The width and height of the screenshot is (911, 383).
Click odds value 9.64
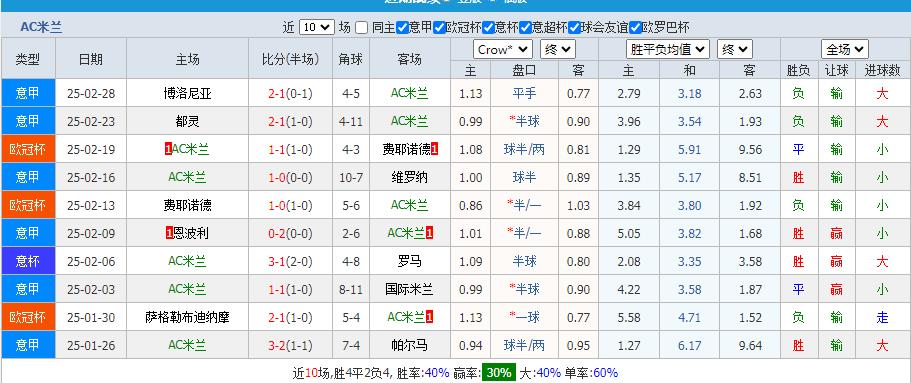click(749, 345)
